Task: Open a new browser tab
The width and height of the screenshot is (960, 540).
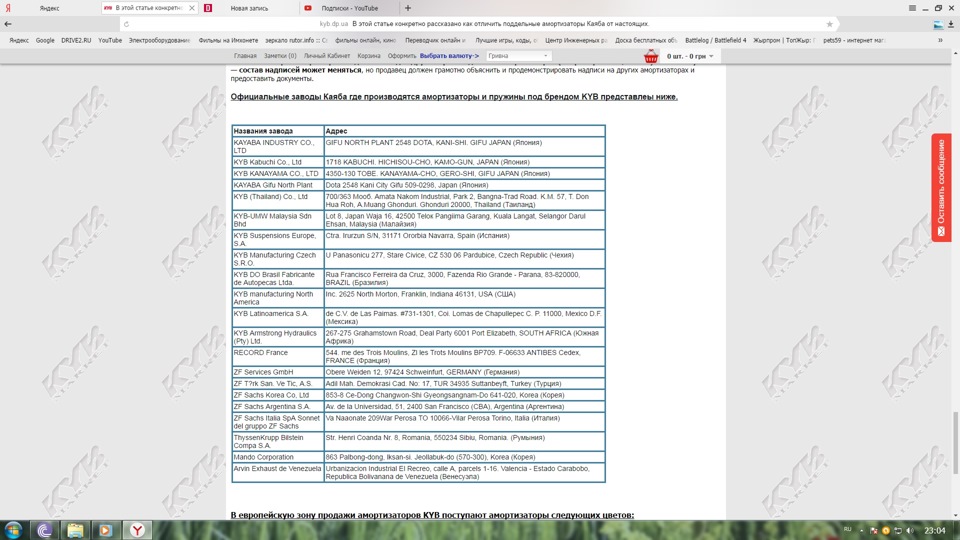Action: pyautogui.click(x=408, y=8)
